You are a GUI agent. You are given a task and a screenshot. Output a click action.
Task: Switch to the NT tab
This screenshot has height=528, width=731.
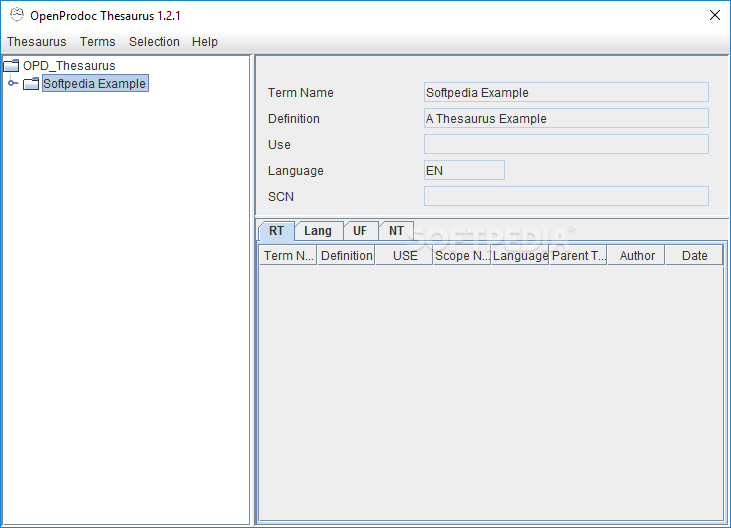396,231
